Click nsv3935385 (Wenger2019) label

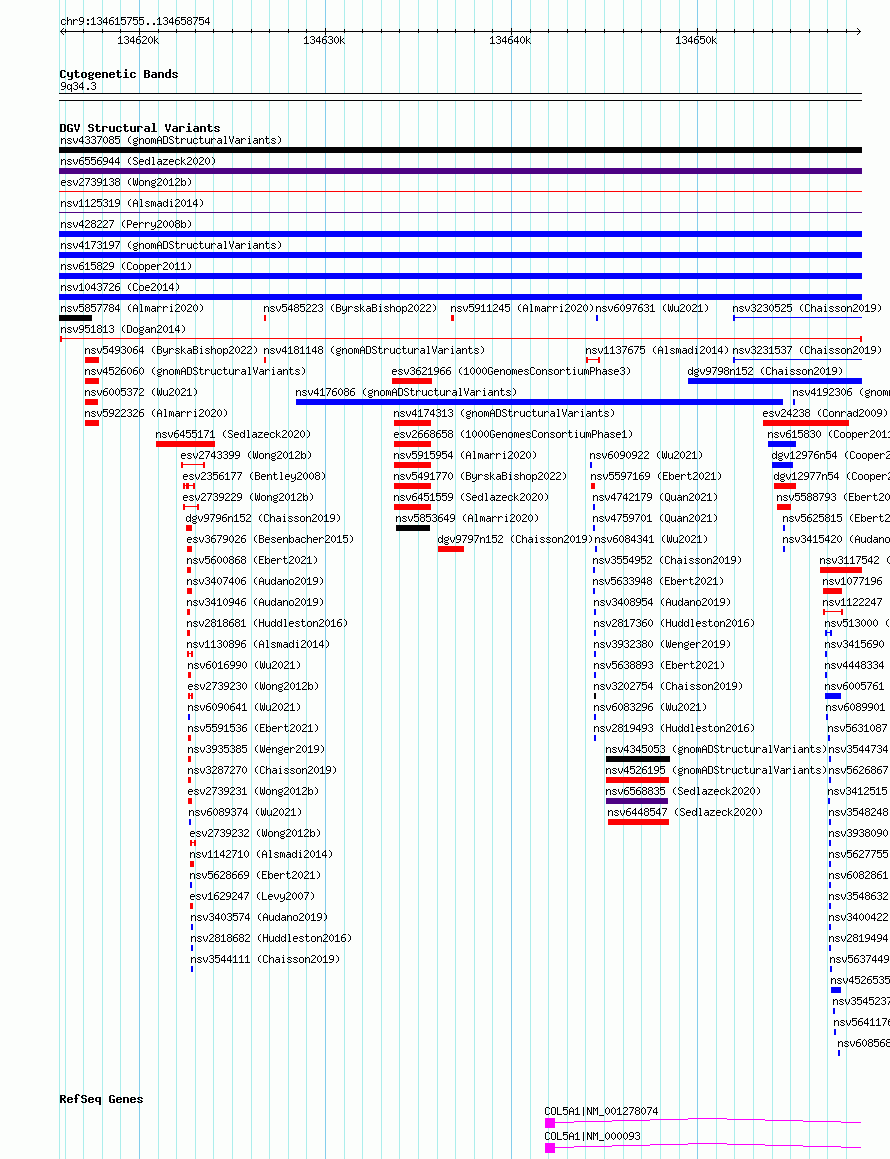(x=257, y=749)
